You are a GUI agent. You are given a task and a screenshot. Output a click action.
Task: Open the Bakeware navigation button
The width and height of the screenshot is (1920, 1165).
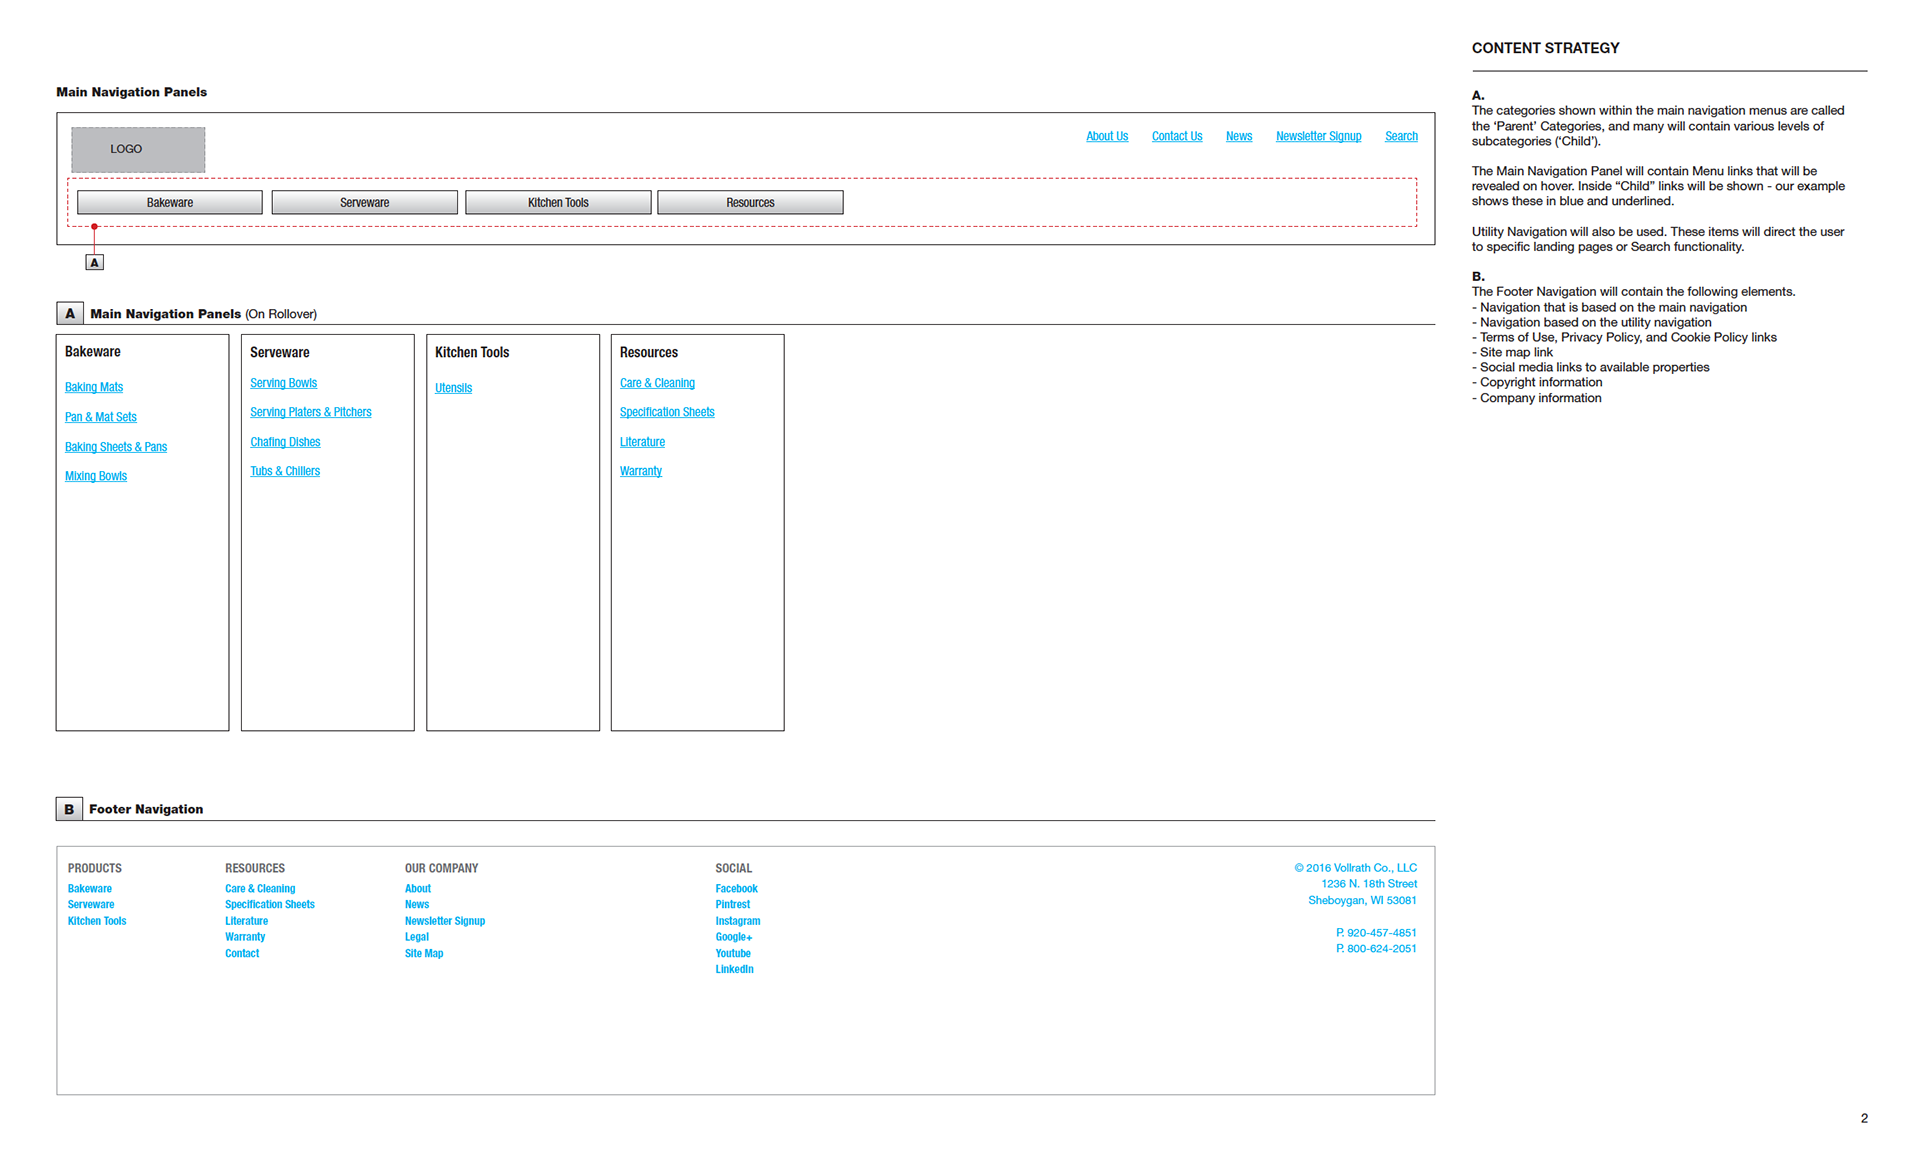tap(170, 202)
